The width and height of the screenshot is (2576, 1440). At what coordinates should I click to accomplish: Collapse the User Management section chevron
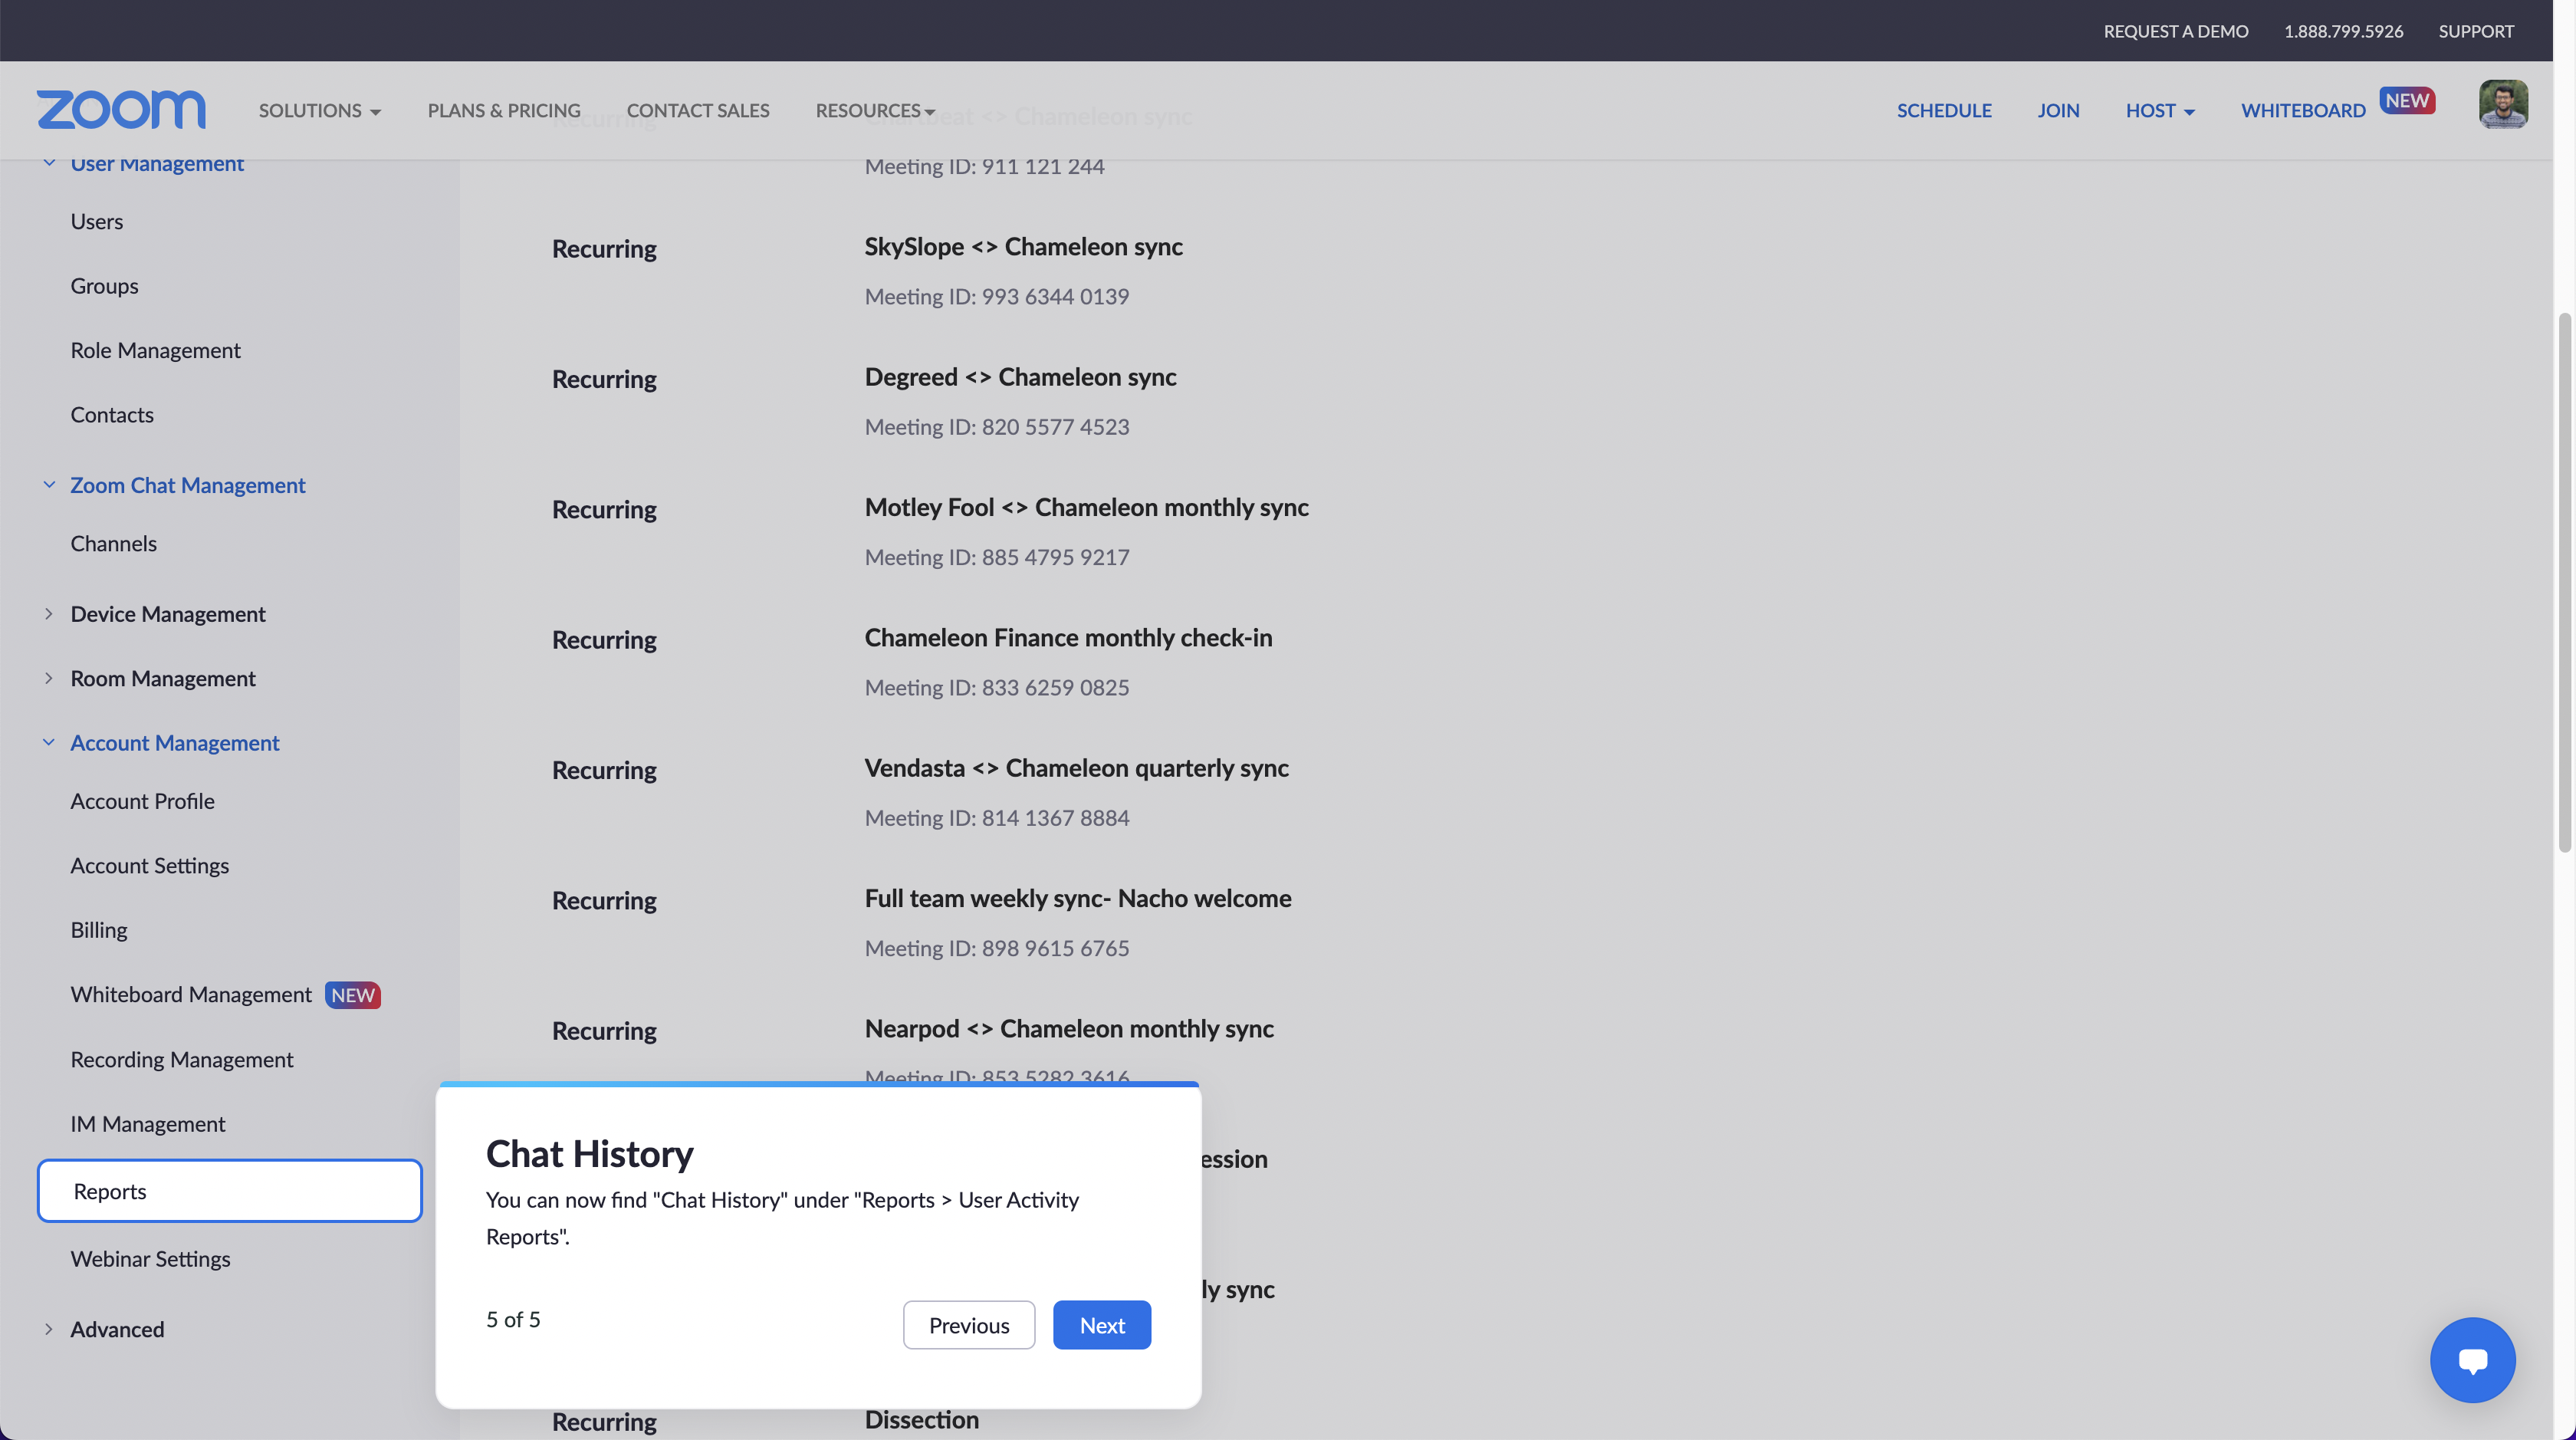[x=48, y=163]
